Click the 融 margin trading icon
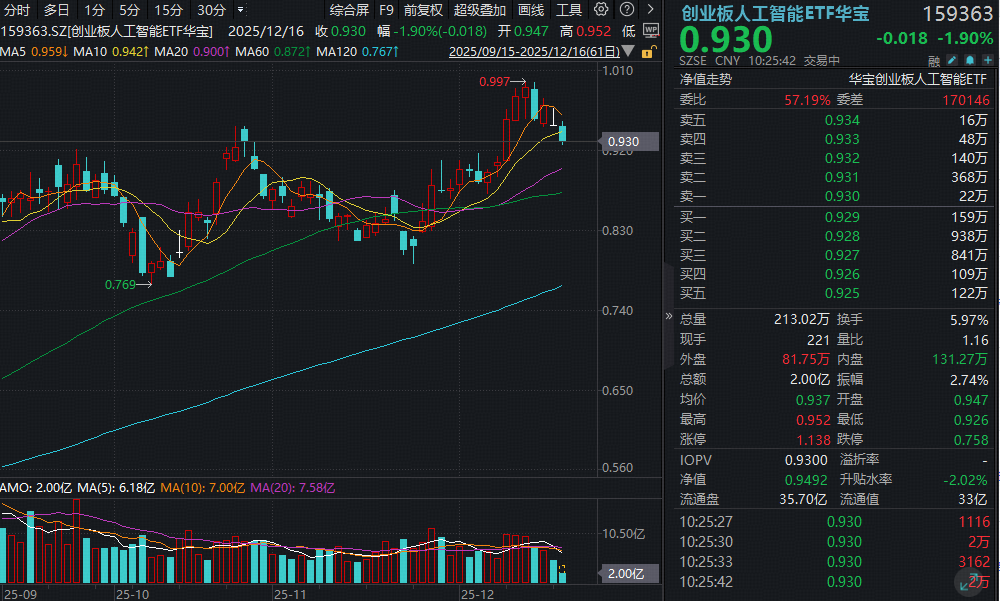The height and width of the screenshot is (601, 1000). [x=934, y=61]
